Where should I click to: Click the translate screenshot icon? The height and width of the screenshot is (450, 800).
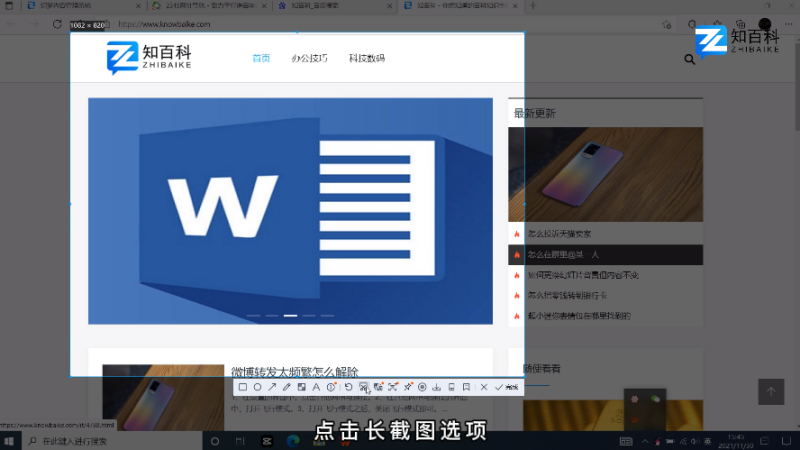click(x=378, y=387)
